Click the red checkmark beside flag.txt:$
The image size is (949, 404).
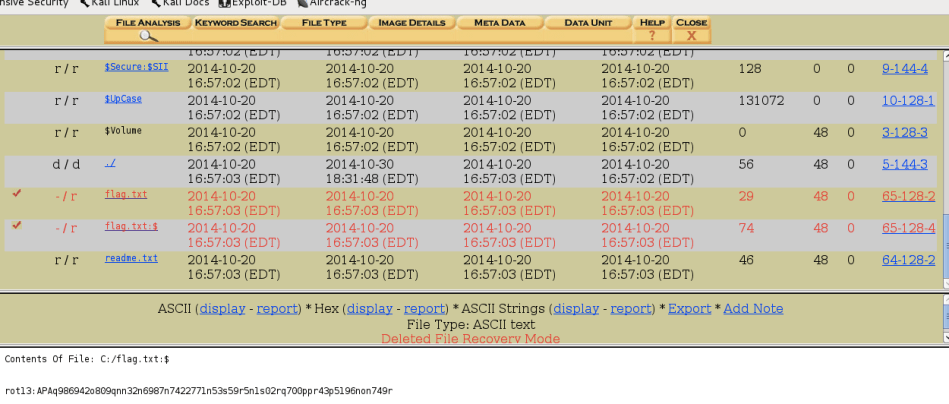16,225
